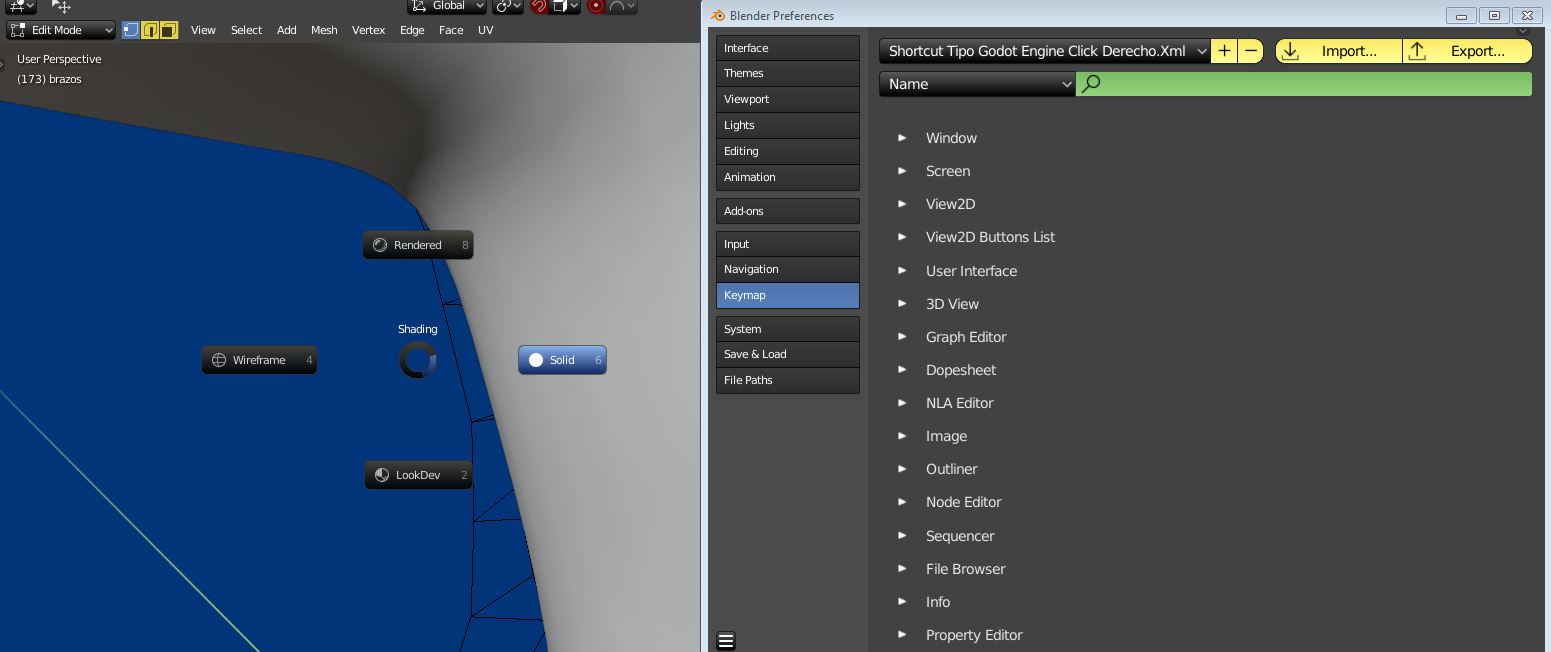
Task: Expand the Screen keymap category
Action: tap(902, 171)
